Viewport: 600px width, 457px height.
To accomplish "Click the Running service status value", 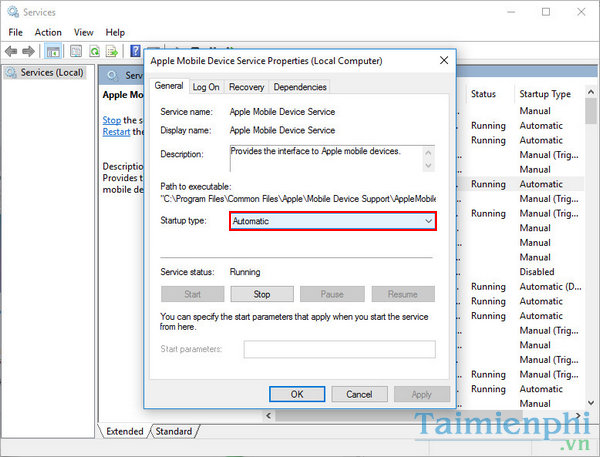I will click(245, 272).
